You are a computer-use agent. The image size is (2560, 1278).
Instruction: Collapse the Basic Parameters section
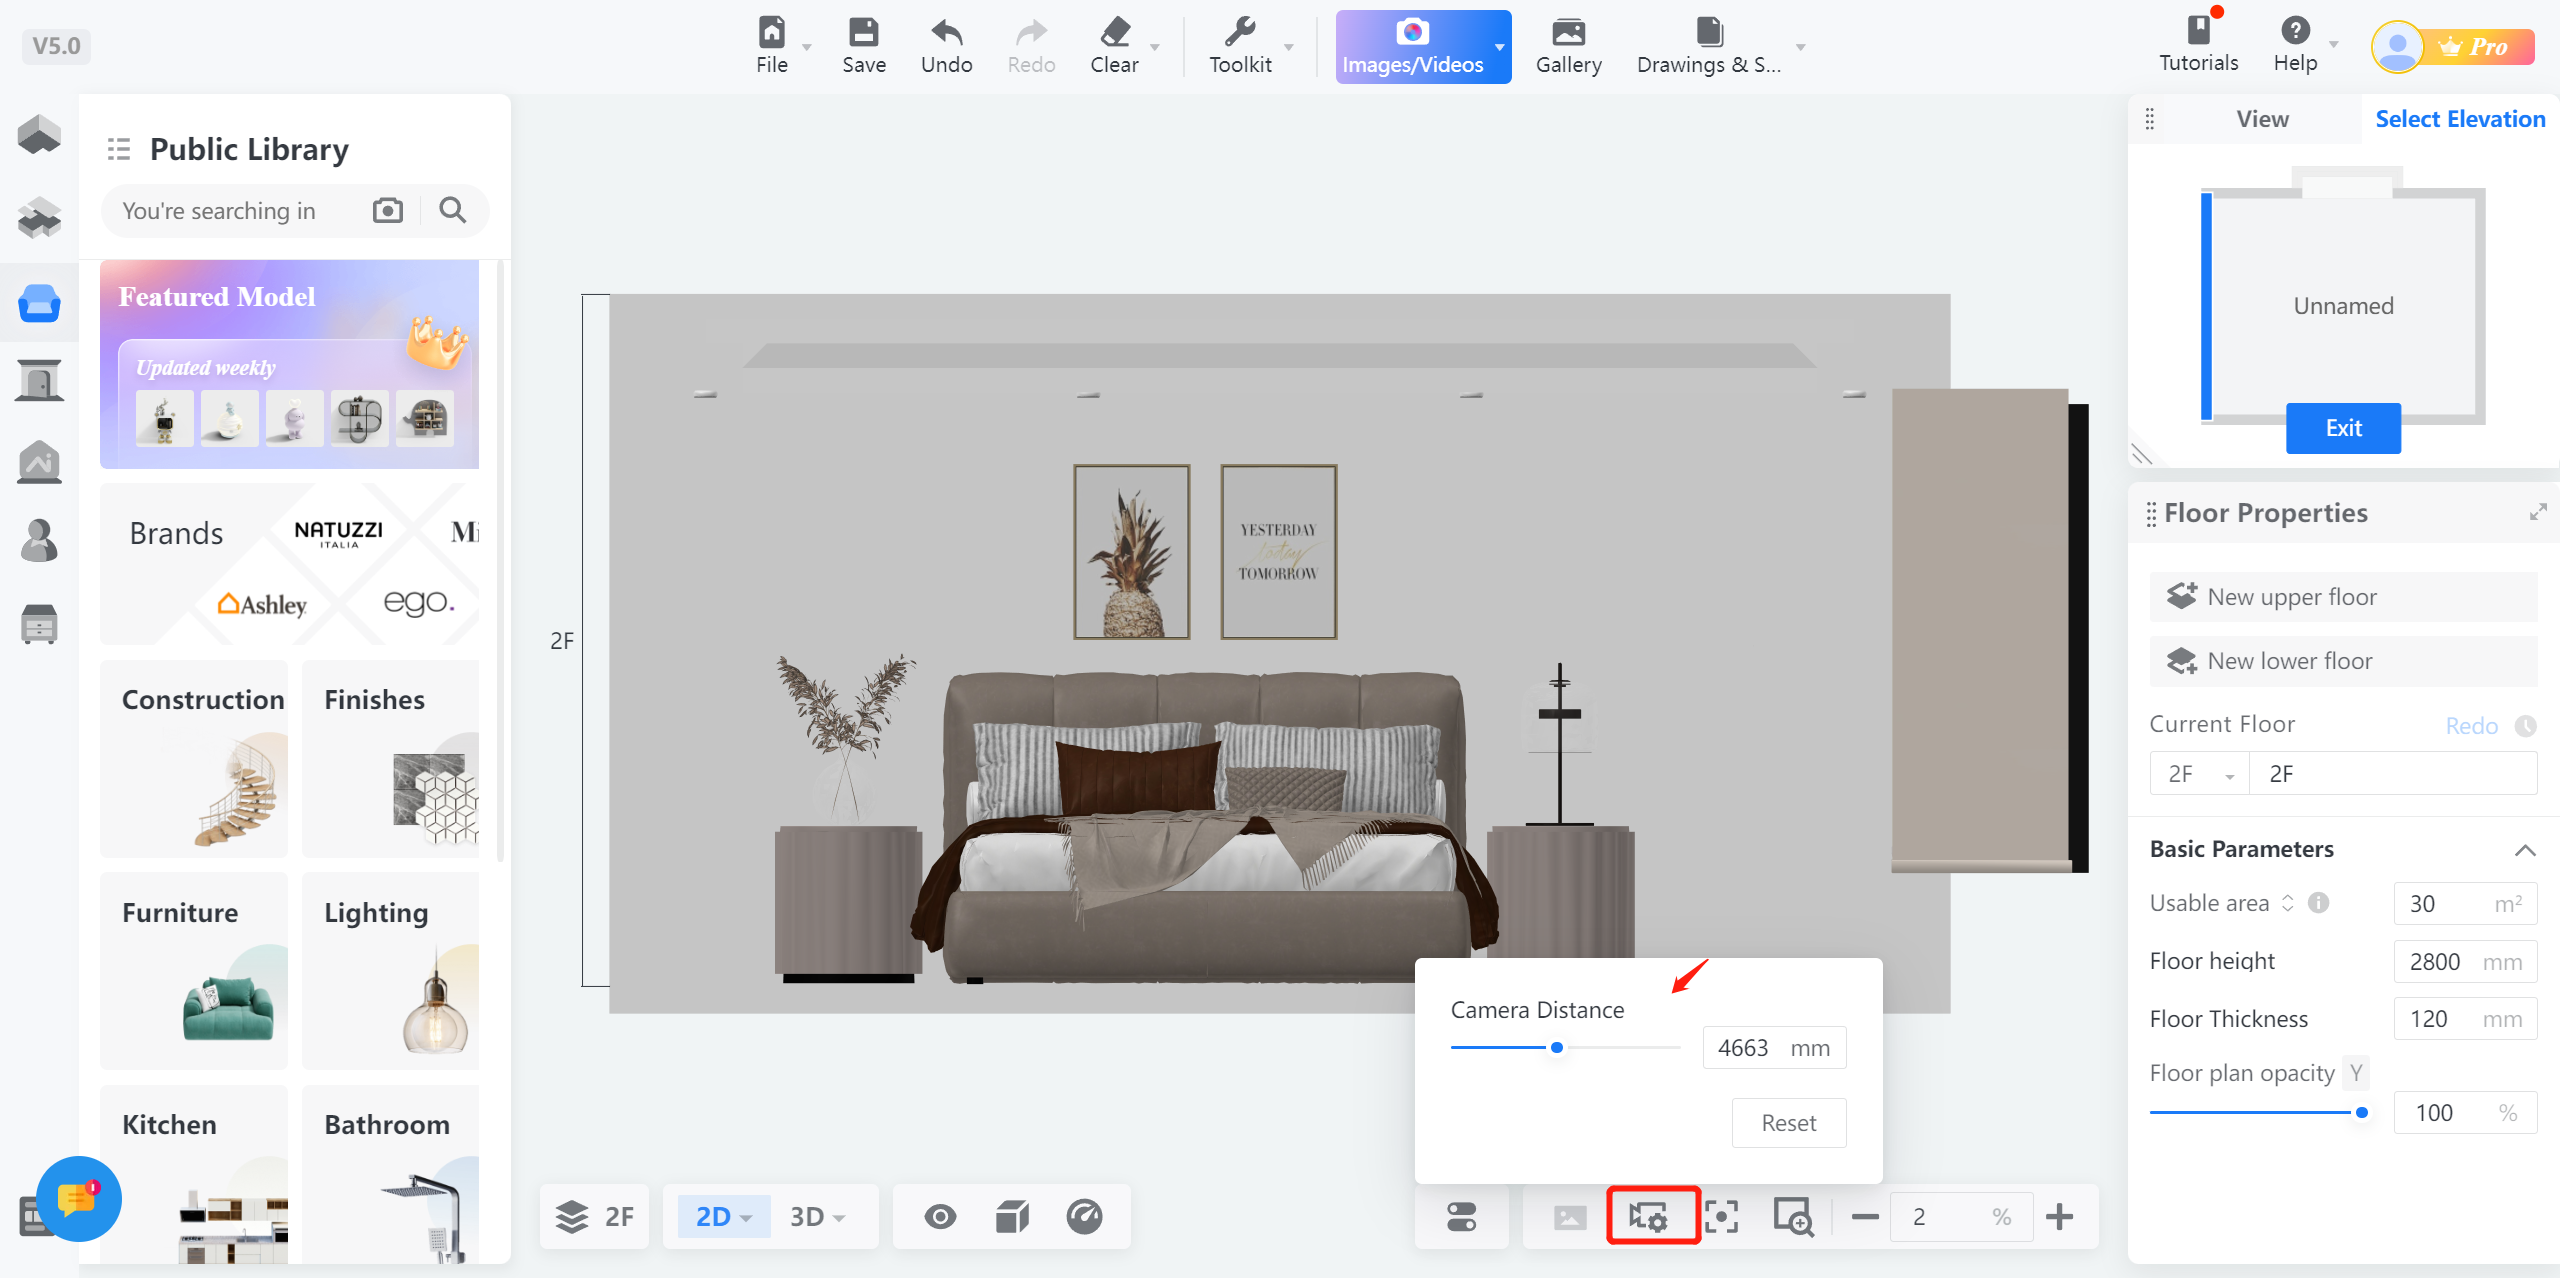coord(2525,850)
